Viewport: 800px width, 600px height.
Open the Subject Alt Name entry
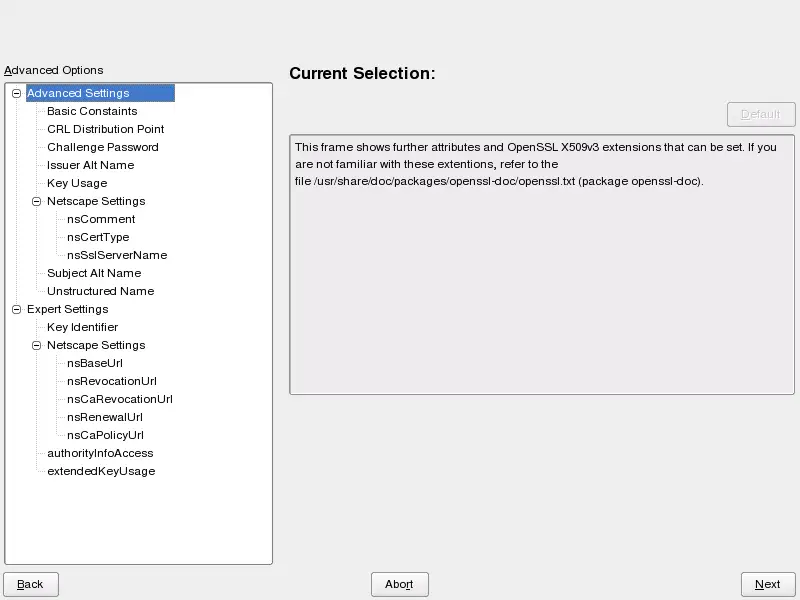[x=94, y=273]
